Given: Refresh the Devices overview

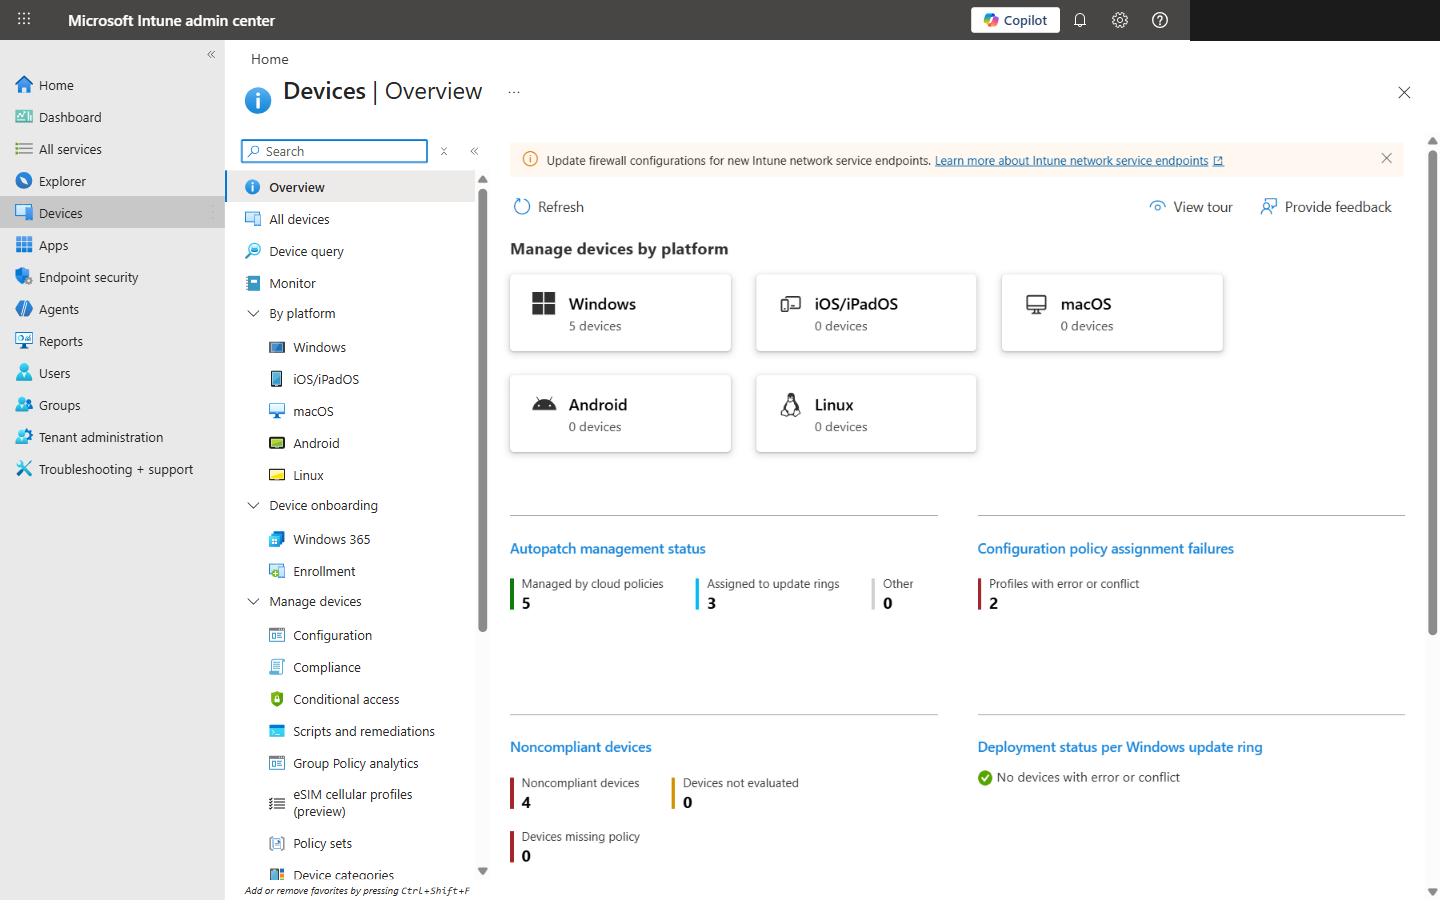Looking at the screenshot, I should tap(548, 206).
